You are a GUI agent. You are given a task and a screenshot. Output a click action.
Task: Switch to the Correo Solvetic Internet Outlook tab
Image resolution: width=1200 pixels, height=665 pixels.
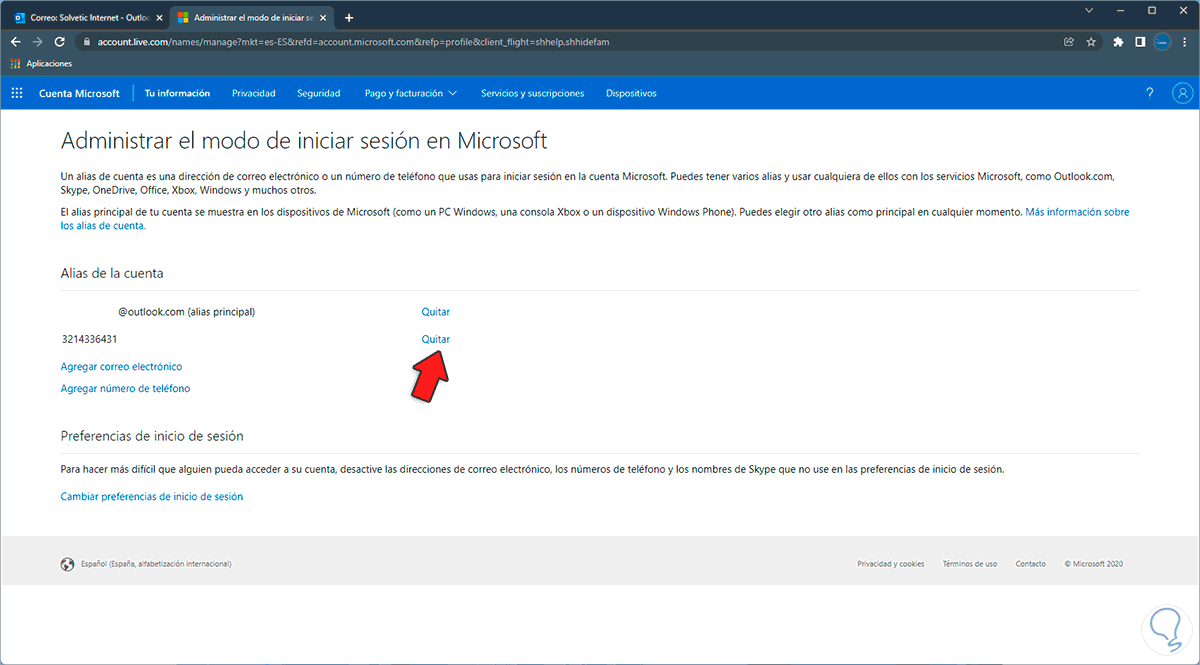[x=88, y=18]
